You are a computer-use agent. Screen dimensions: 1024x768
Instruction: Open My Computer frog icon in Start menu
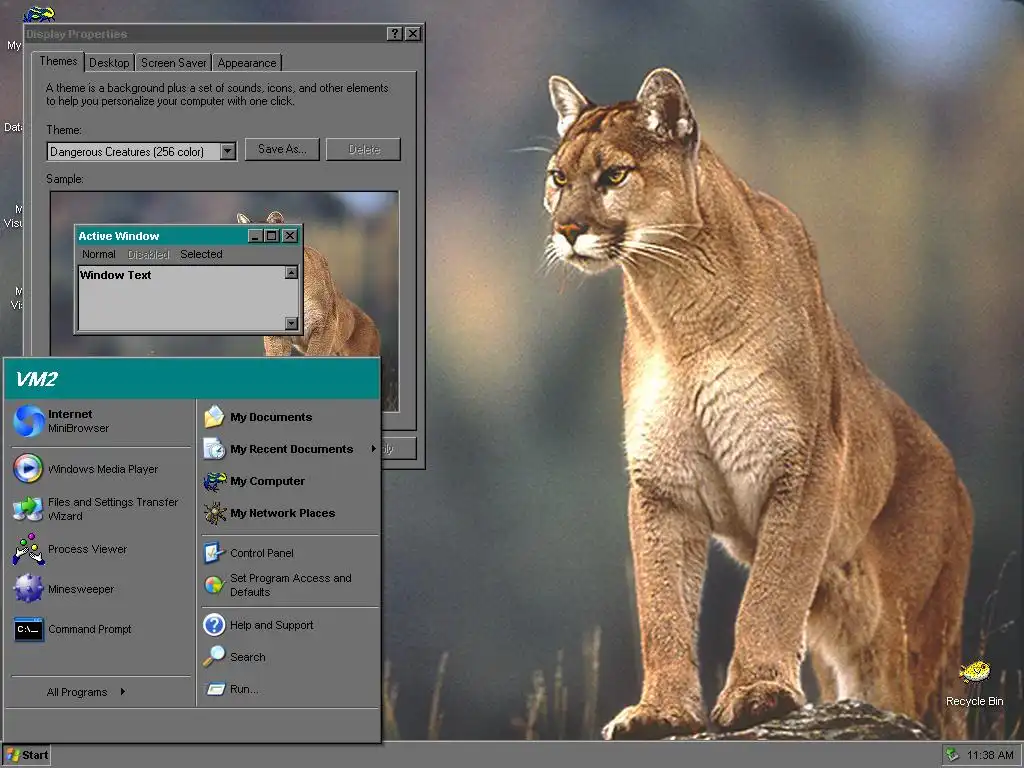coord(215,481)
